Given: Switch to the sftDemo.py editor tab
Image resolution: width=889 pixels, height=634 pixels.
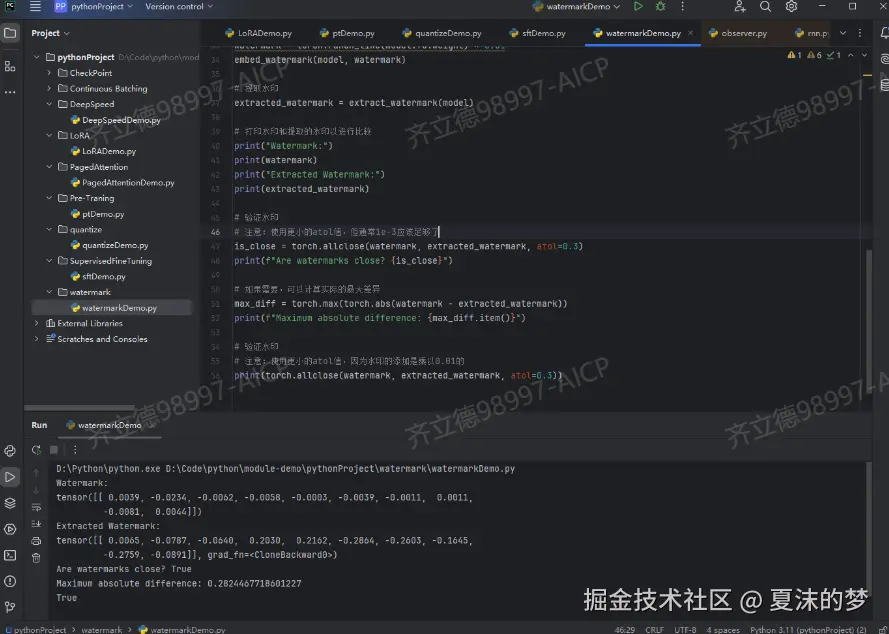Looking at the screenshot, I should pyautogui.click(x=537, y=33).
